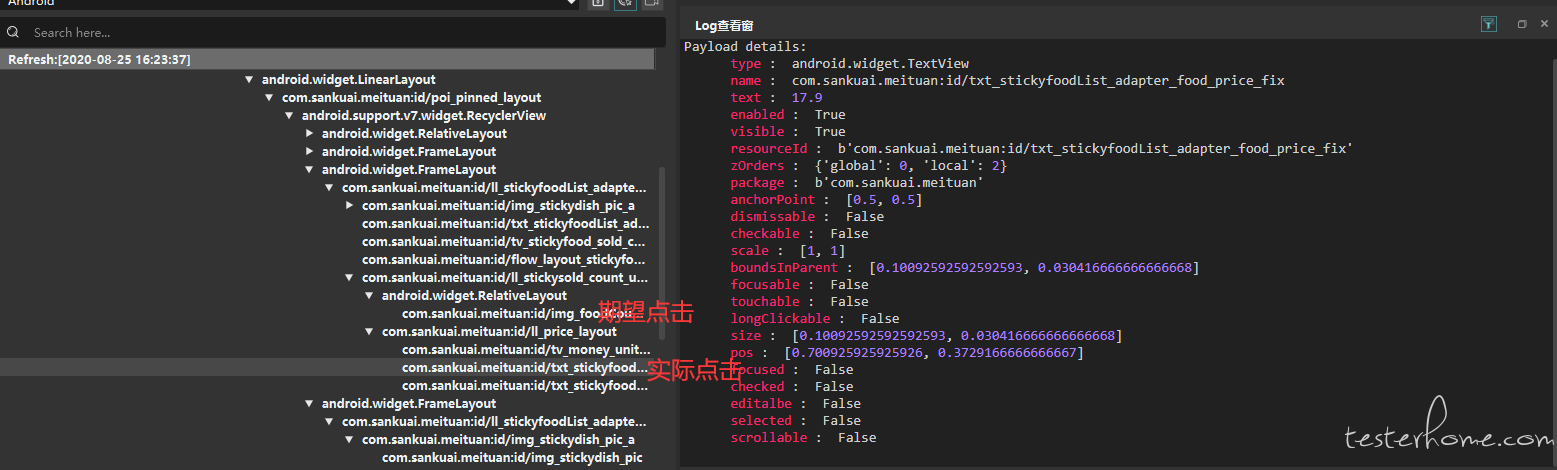Expand the collapsed android.widget.FrameLayout node arrow
The image size is (1557, 470).
(309, 151)
